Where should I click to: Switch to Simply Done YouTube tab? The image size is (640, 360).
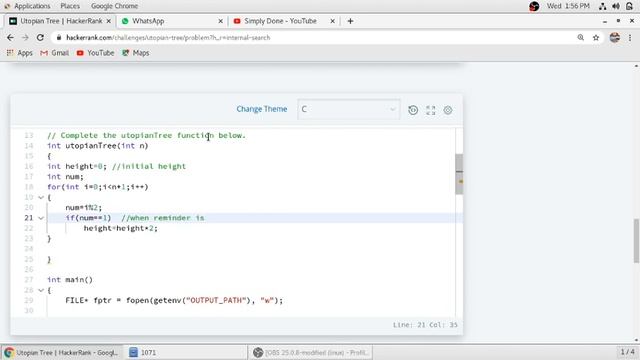point(284,21)
